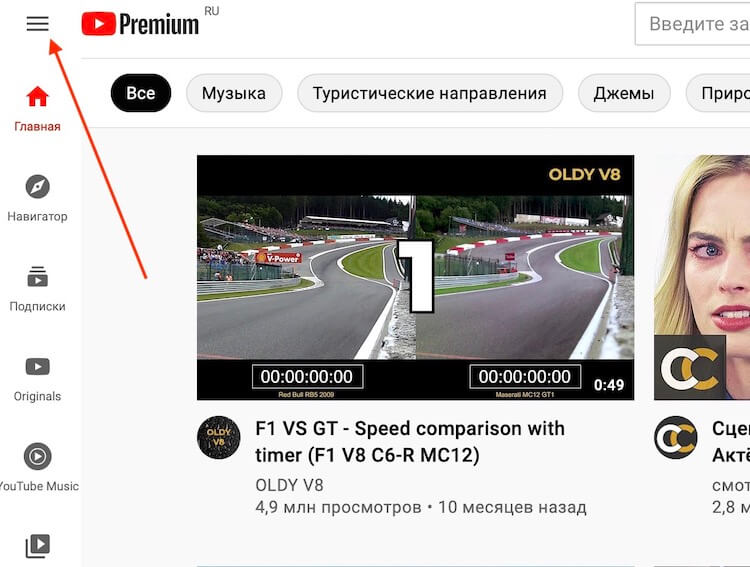The width and height of the screenshot is (750, 567).
Task: Open YouTube Music sidebar icon
Action: [37, 456]
